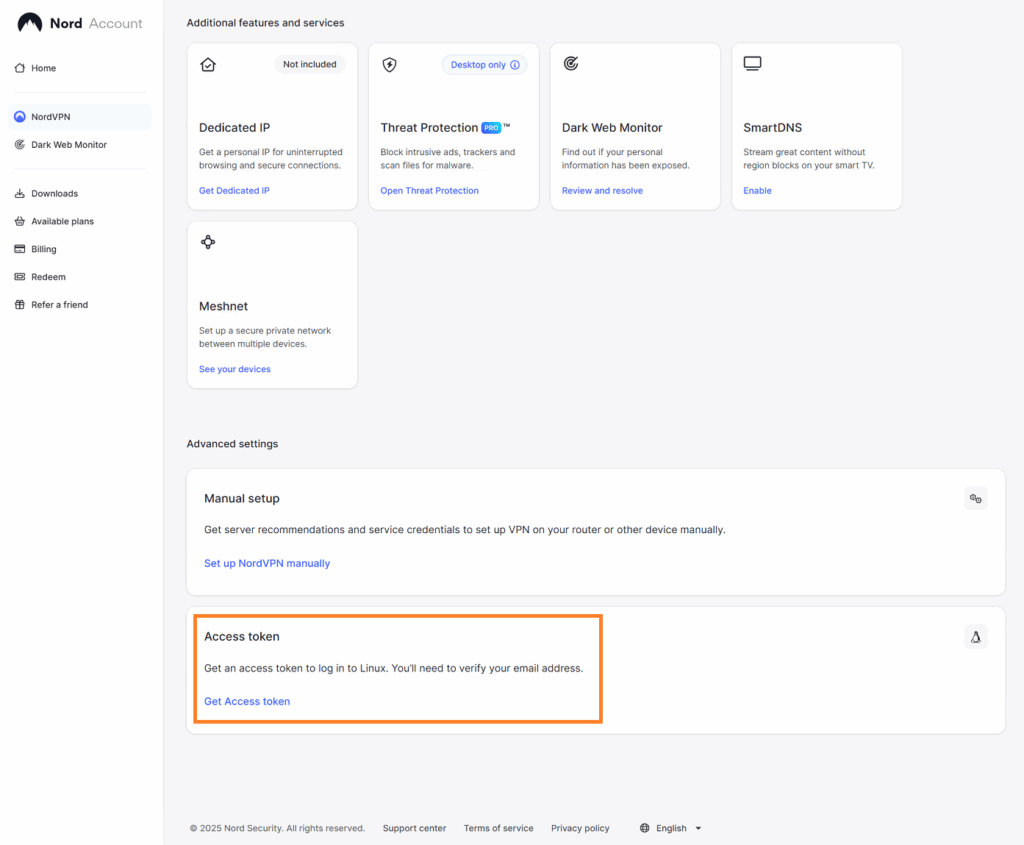This screenshot has height=845, width=1024.
Task: Click the SmartDNS monitor icon
Action: point(752,64)
